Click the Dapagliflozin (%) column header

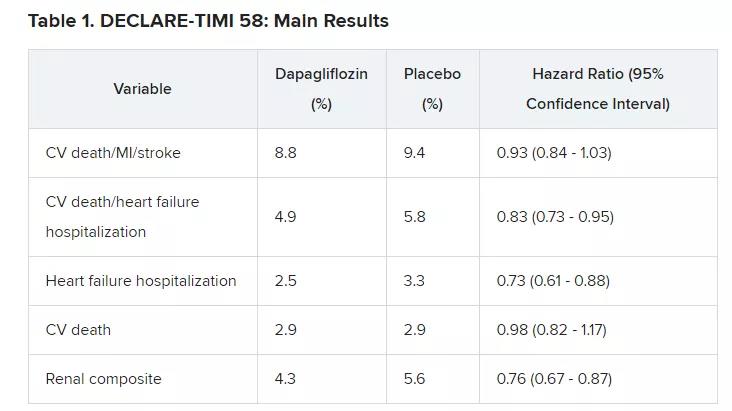pos(321,89)
